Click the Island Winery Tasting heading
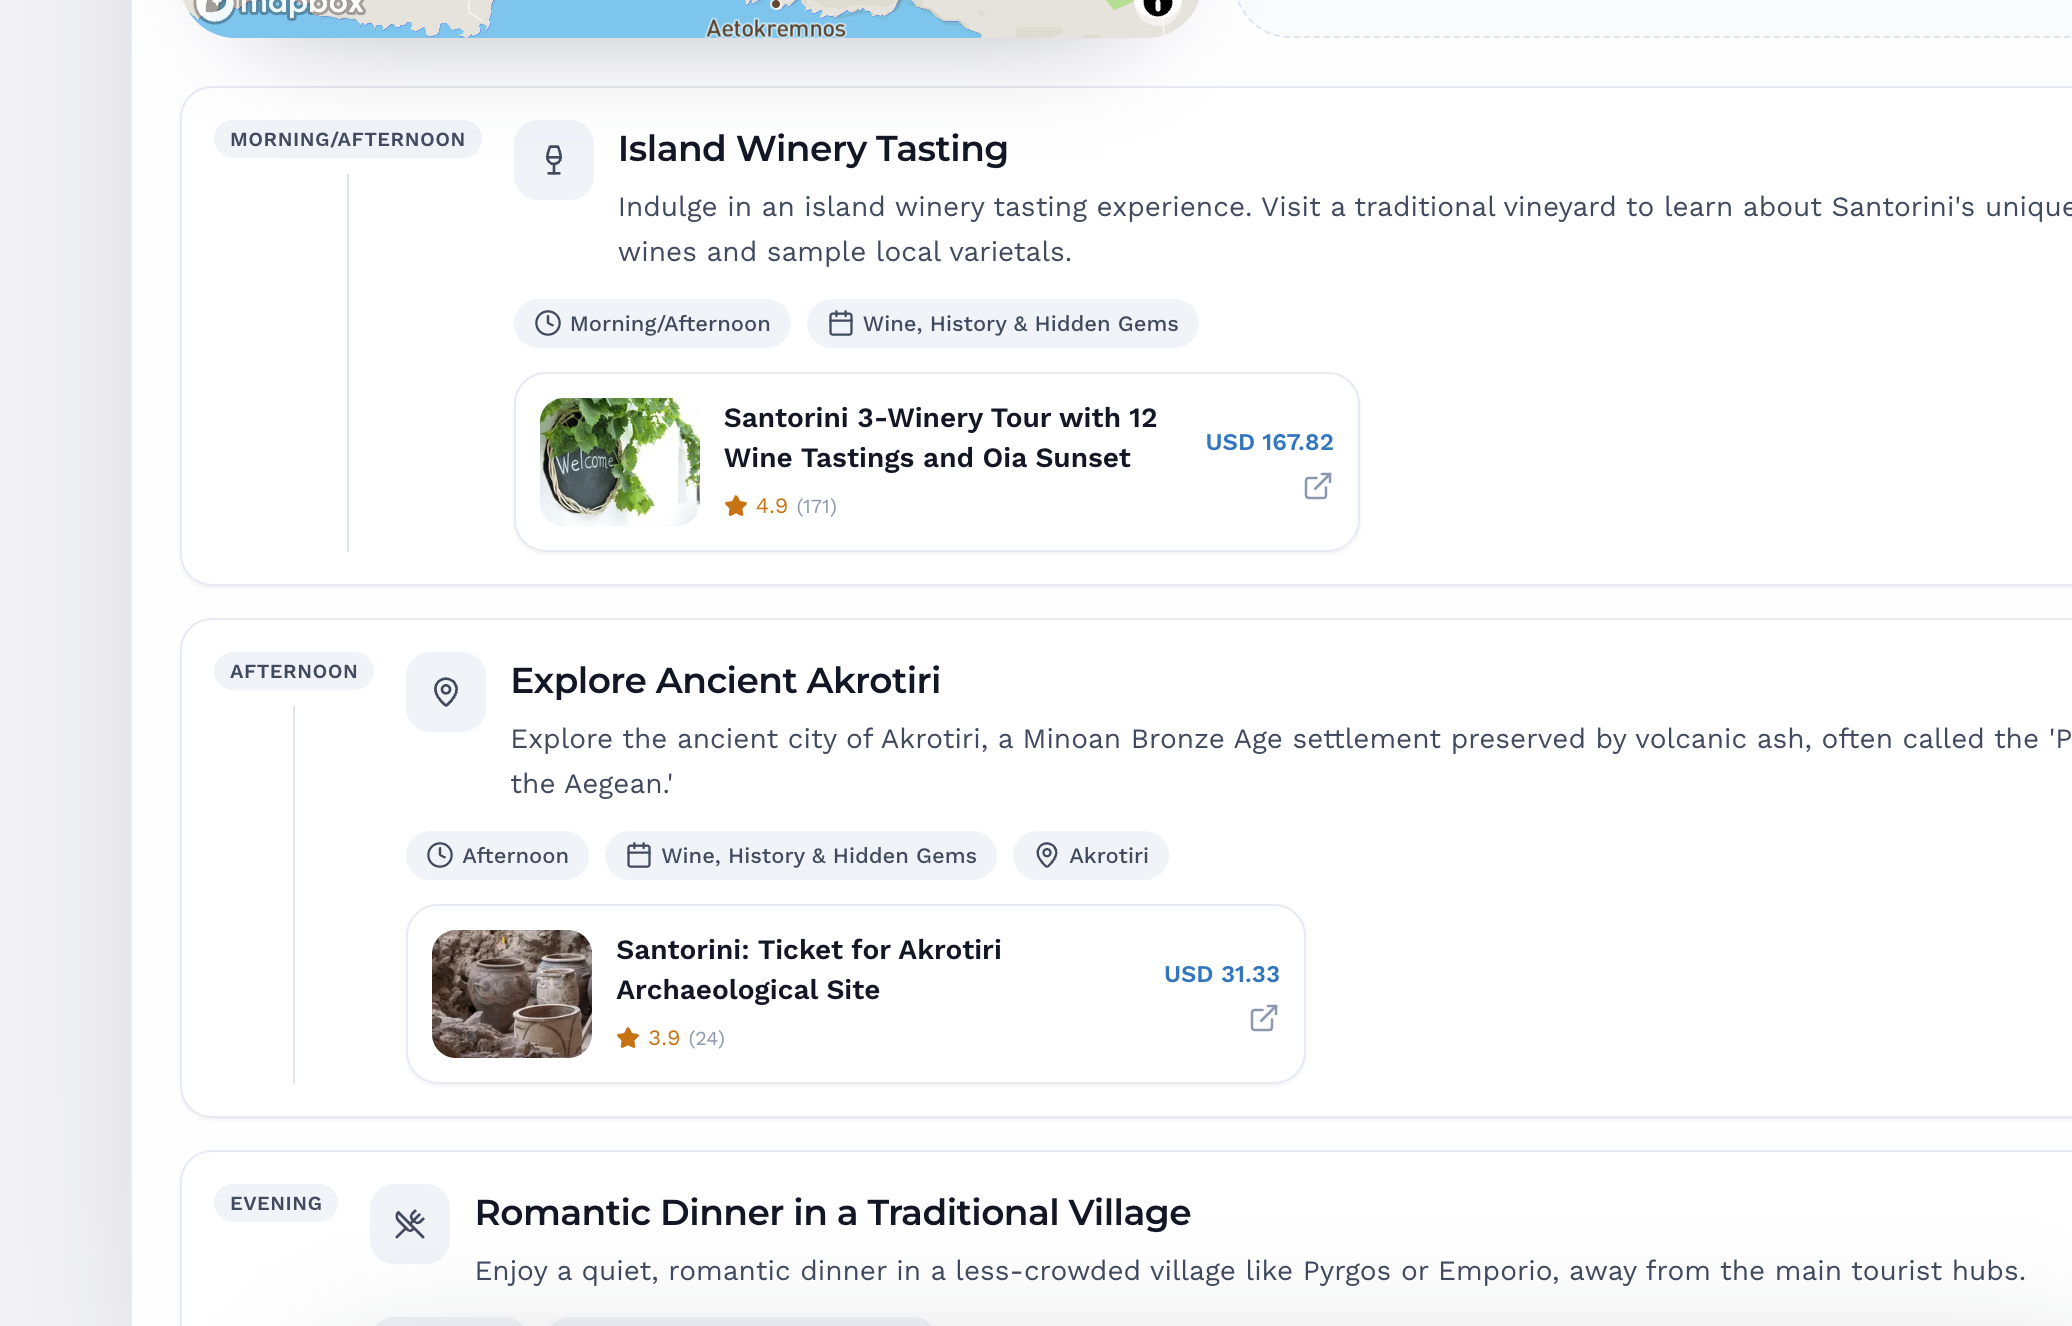The height and width of the screenshot is (1326, 2072). (x=812, y=149)
